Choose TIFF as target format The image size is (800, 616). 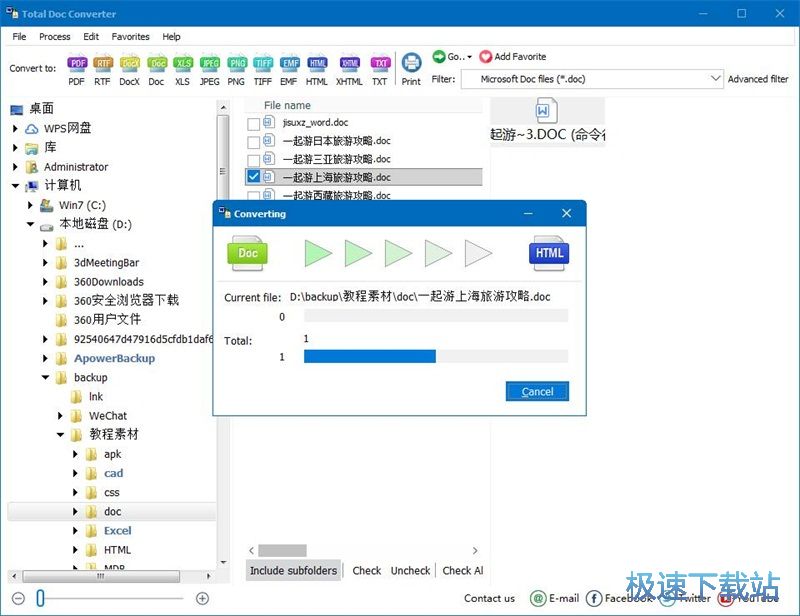[263, 69]
